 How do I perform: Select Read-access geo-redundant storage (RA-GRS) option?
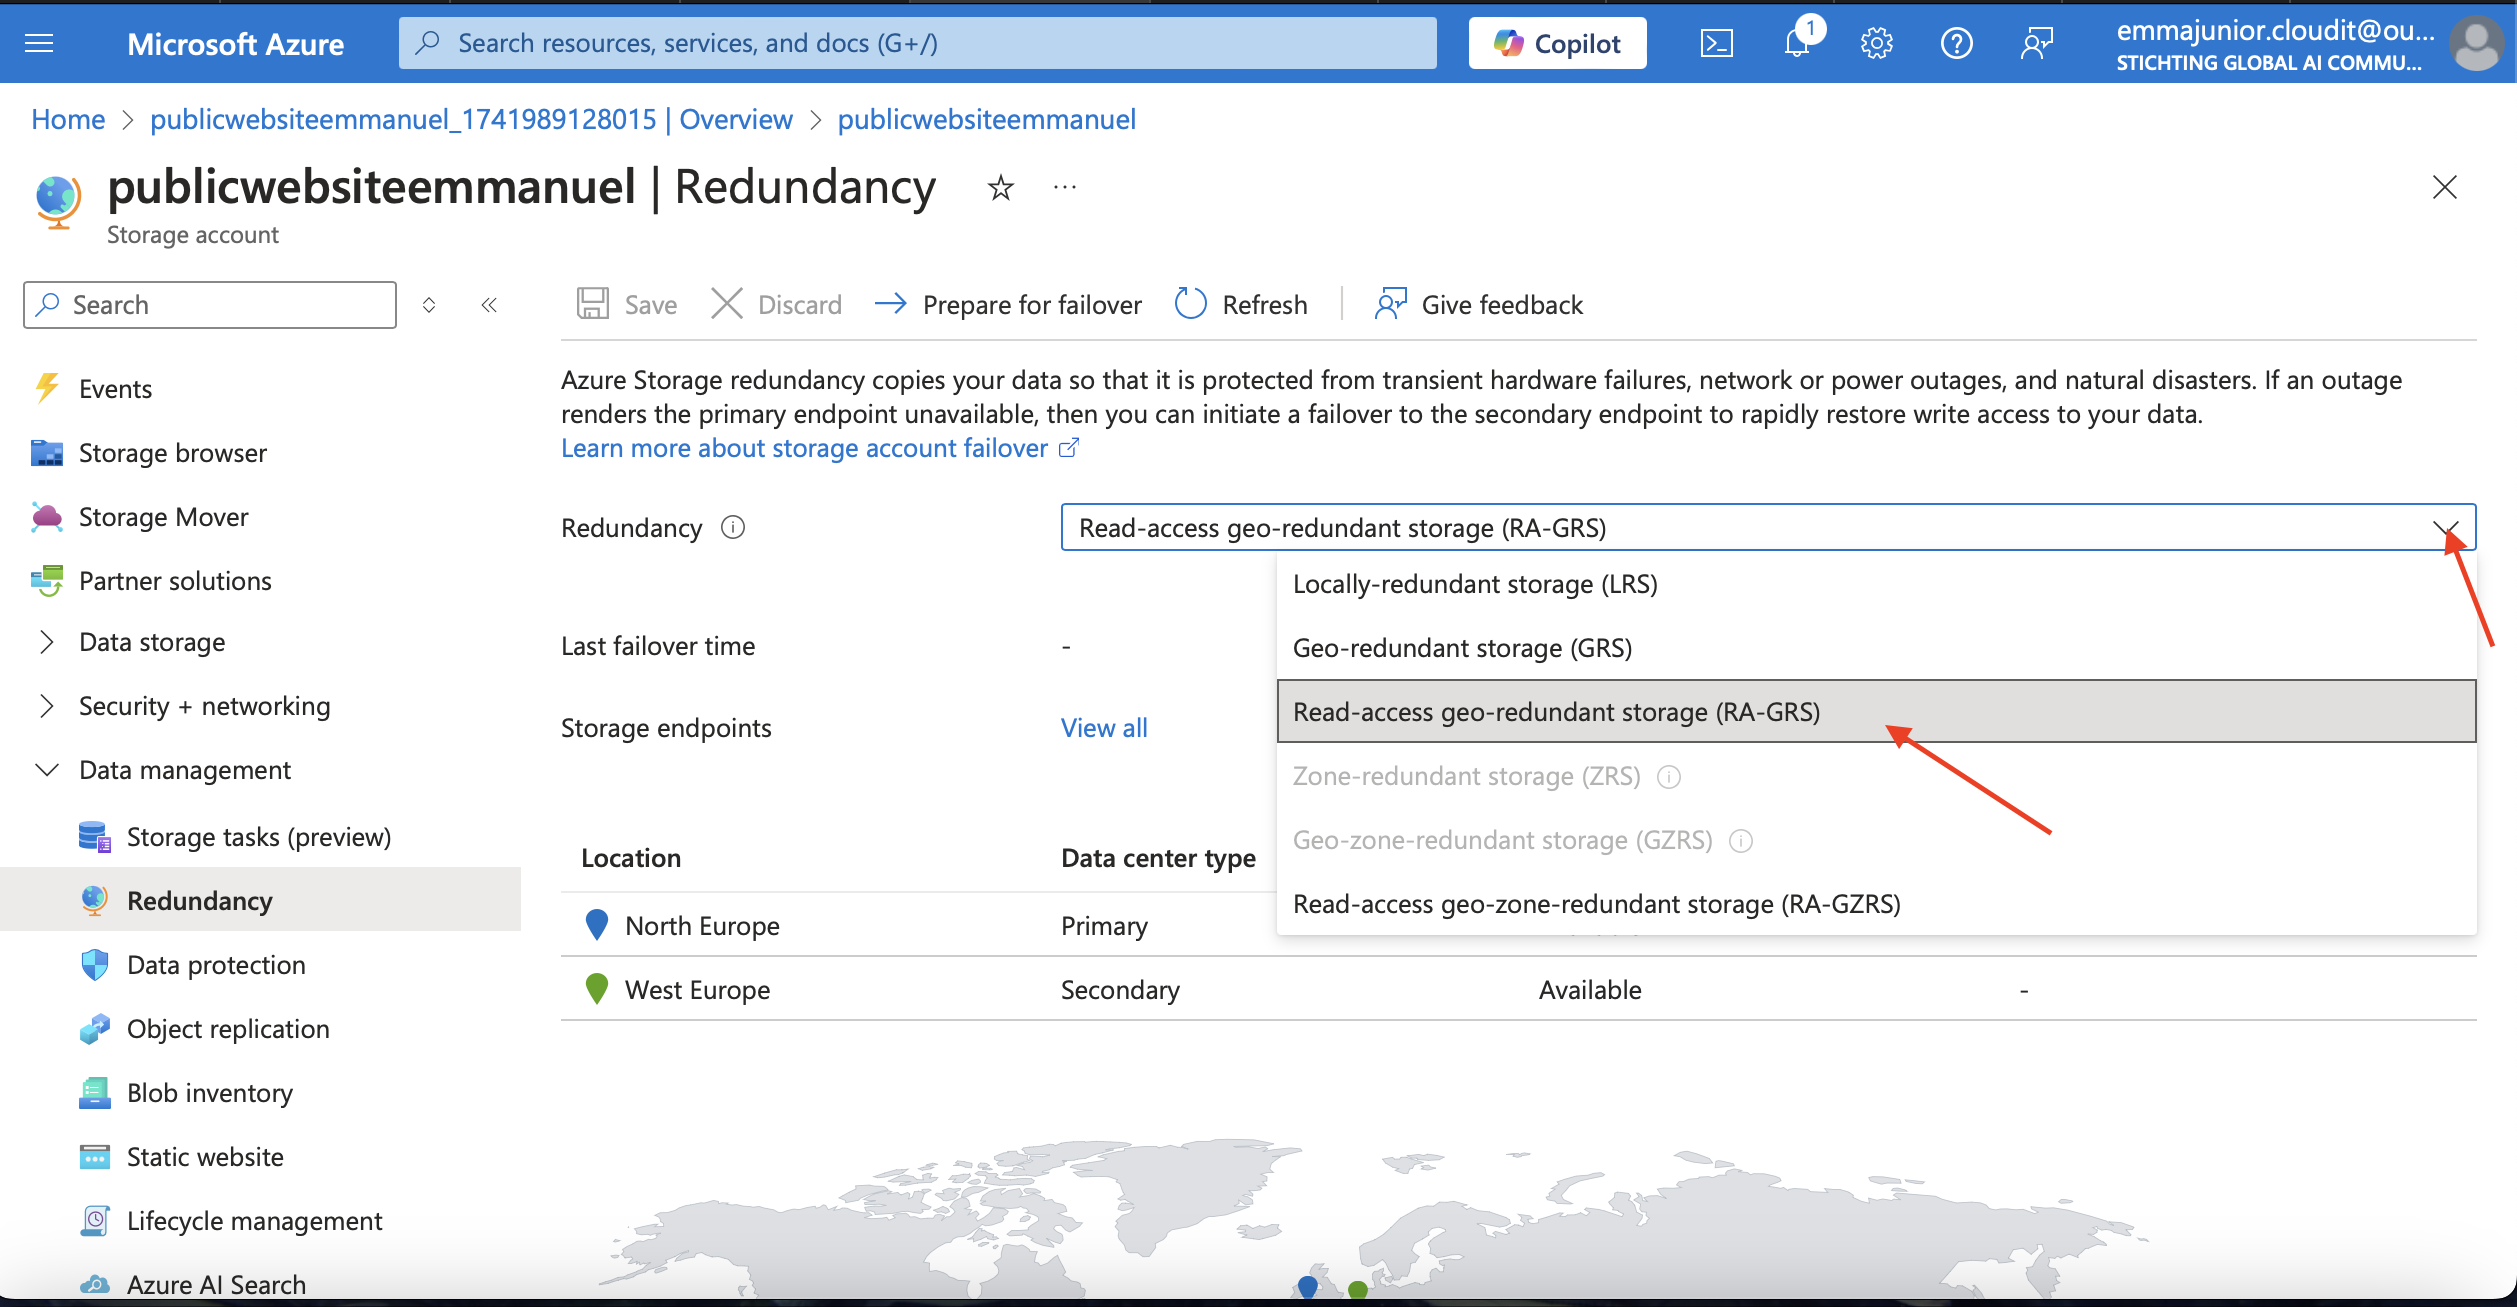1876,712
